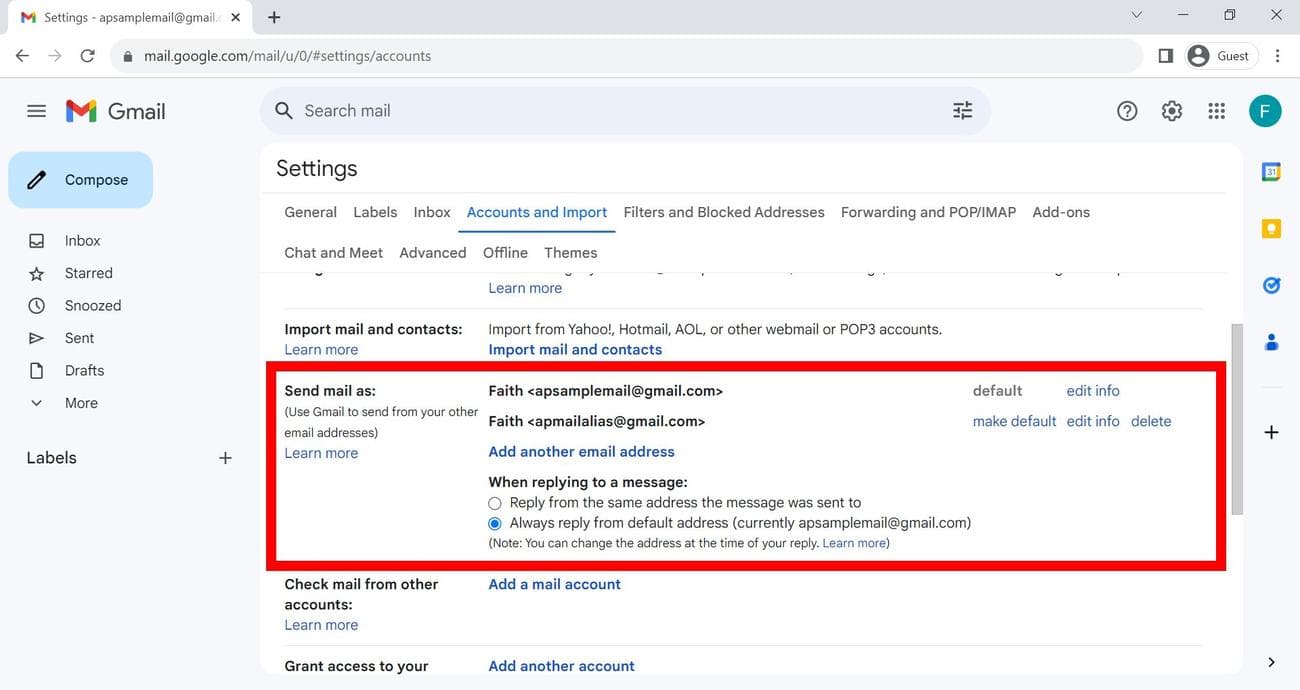Viewport: 1300px width, 690px height.
Task: Click the Settings gear icon
Action: point(1172,111)
